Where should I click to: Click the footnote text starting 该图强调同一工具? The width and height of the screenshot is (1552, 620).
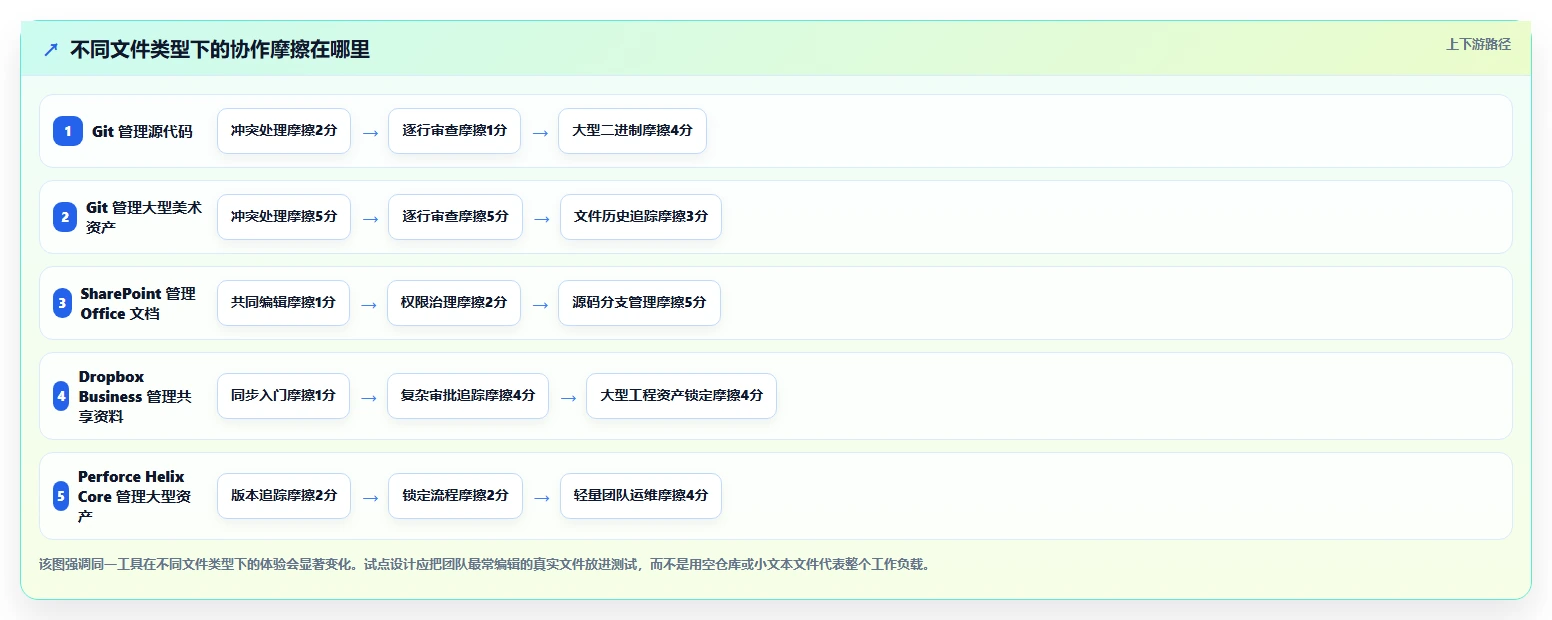[486, 564]
